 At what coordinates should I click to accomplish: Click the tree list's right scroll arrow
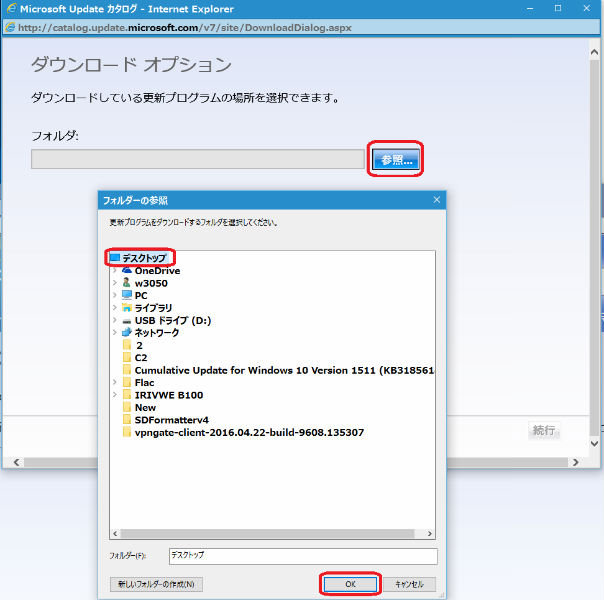click(x=430, y=533)
